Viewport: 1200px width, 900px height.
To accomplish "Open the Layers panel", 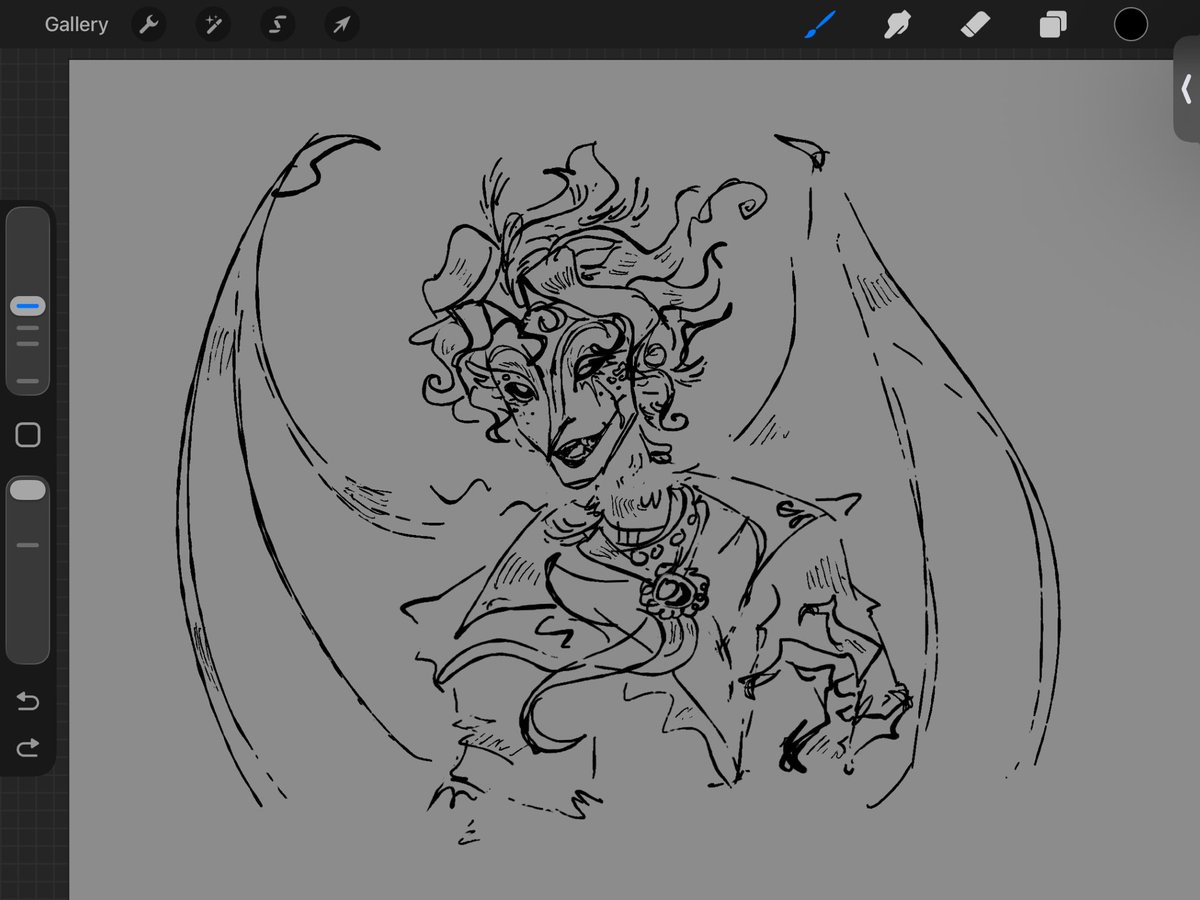I will [1053, 25].
